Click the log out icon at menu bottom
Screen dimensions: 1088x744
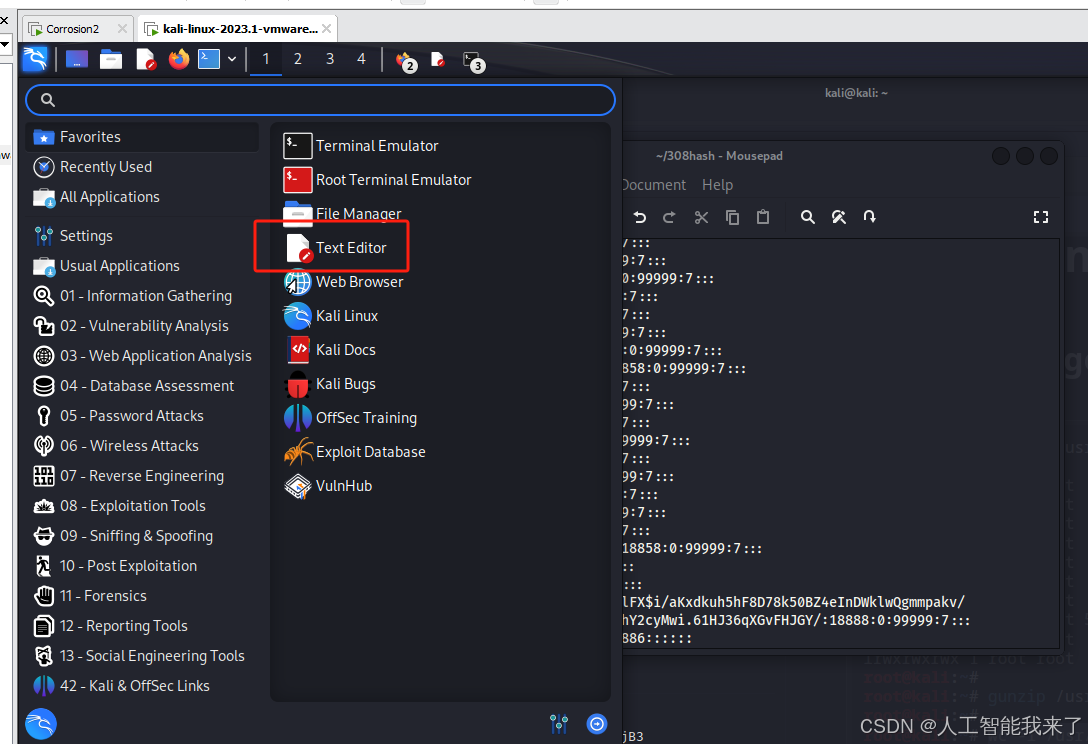coord(597,724)
